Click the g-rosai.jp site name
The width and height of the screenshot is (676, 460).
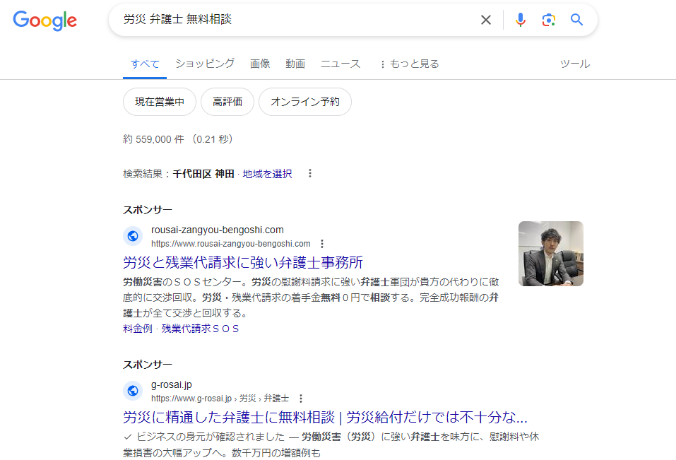point(172,385)
